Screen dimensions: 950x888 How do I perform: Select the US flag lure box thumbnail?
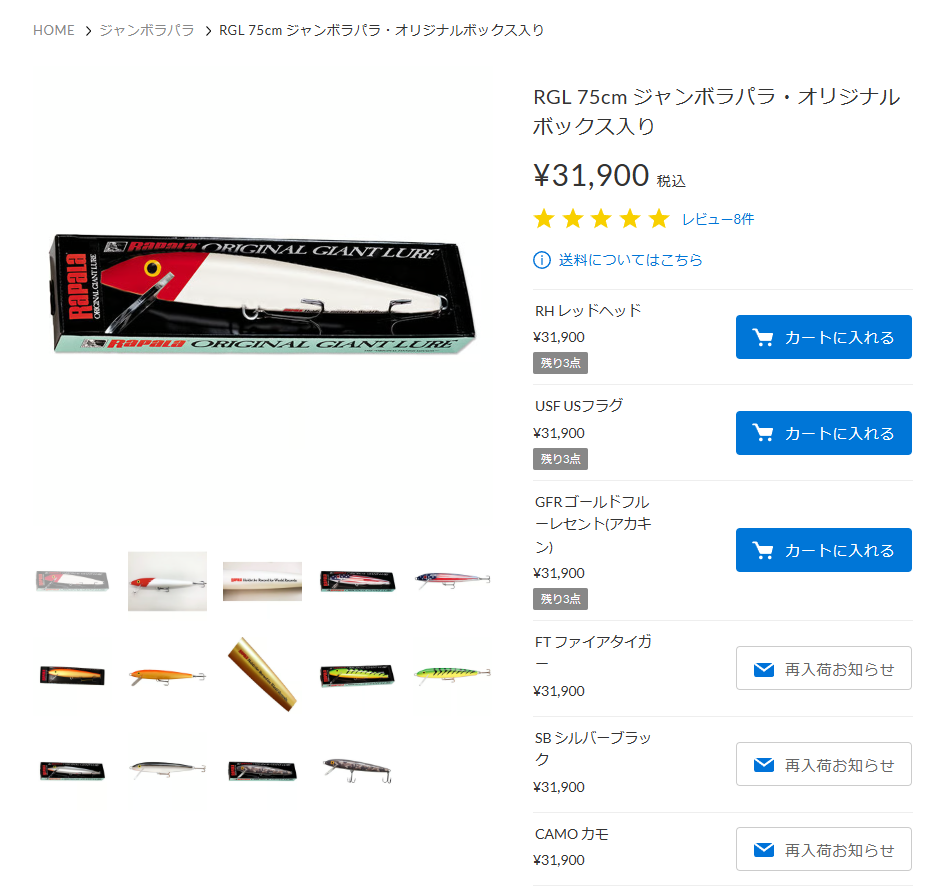(357, 581)
